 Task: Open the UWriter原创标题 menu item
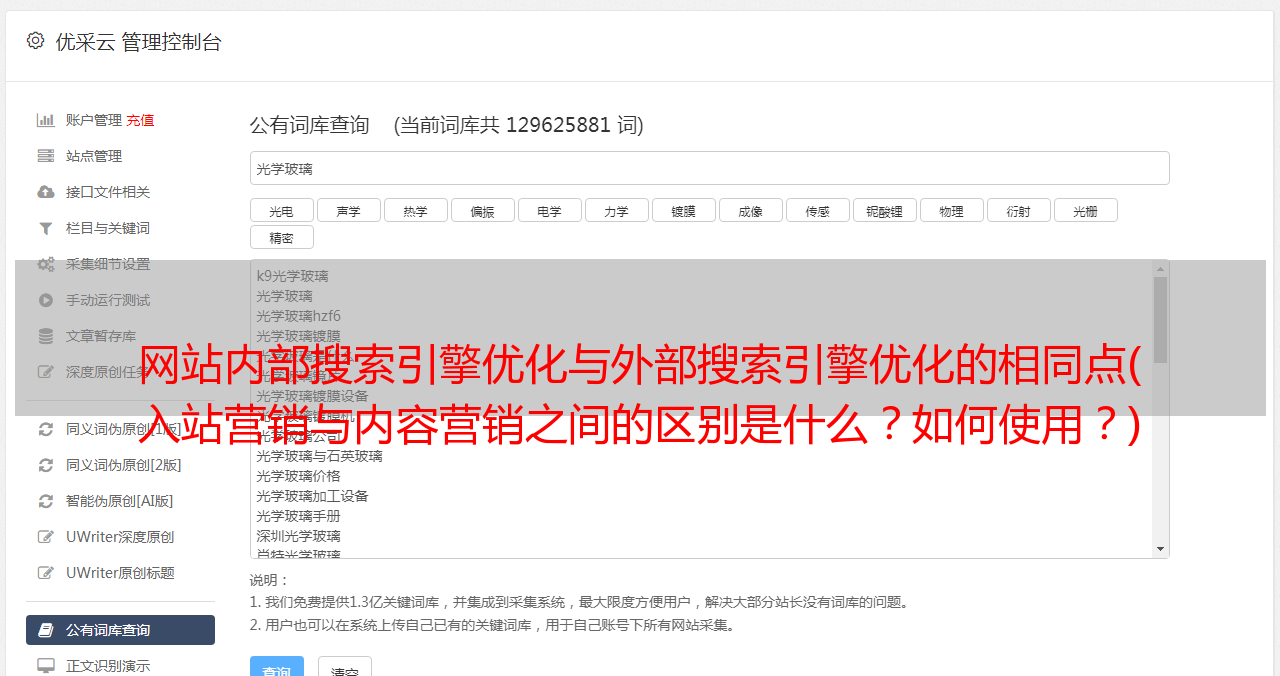tap(120, 573)
